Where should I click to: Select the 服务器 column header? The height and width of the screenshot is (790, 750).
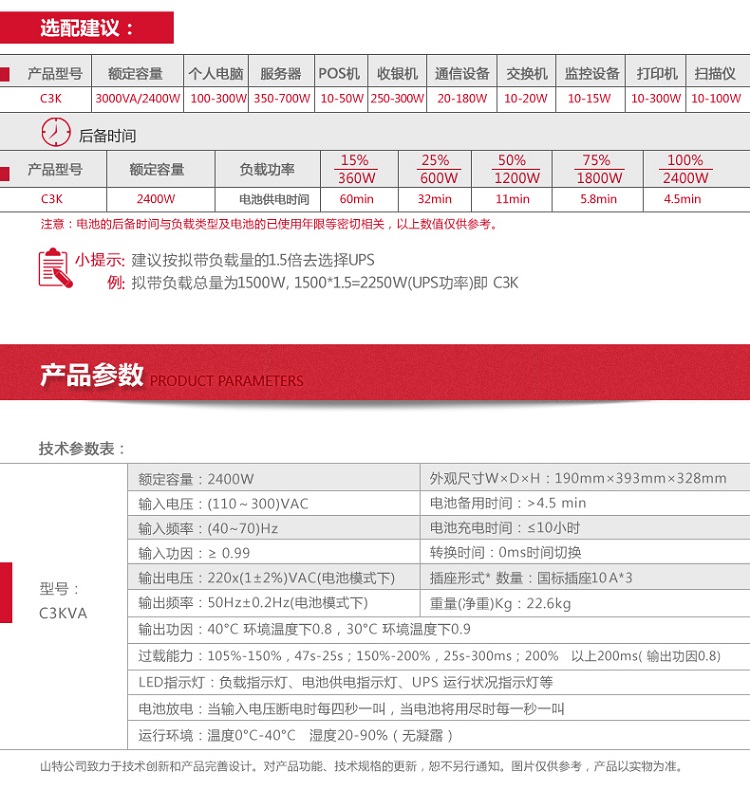tap(281, 74)
